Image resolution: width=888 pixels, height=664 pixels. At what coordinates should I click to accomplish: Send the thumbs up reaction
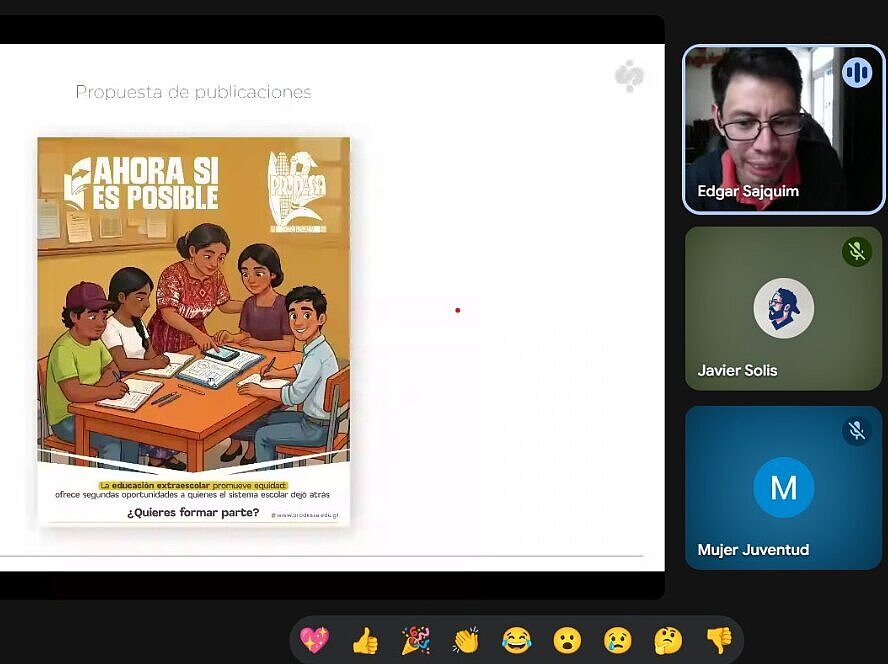click(365, 640)
